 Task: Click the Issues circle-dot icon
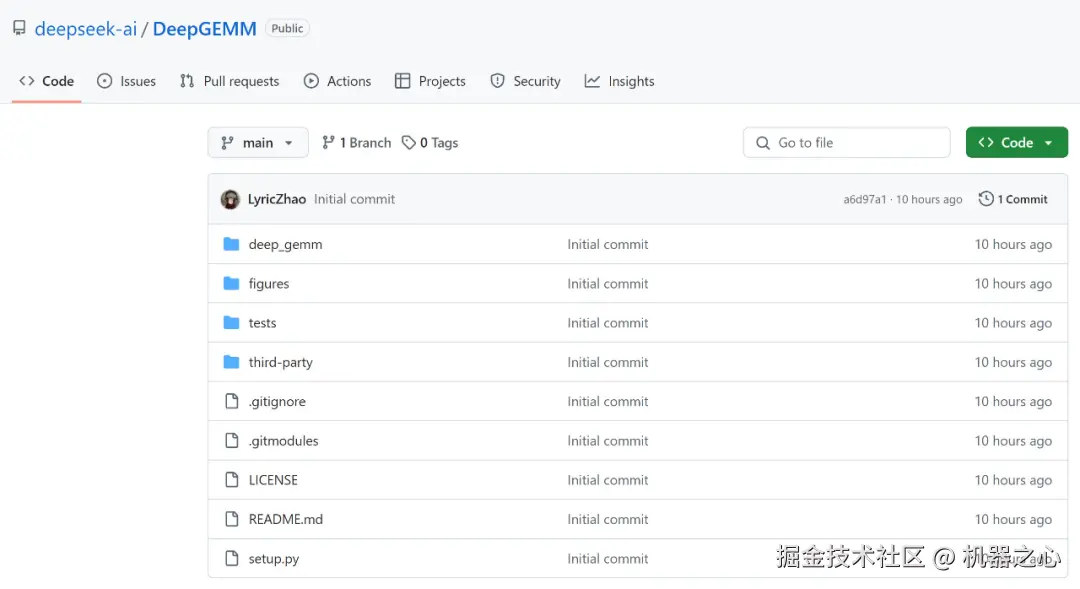pos(104,81)
